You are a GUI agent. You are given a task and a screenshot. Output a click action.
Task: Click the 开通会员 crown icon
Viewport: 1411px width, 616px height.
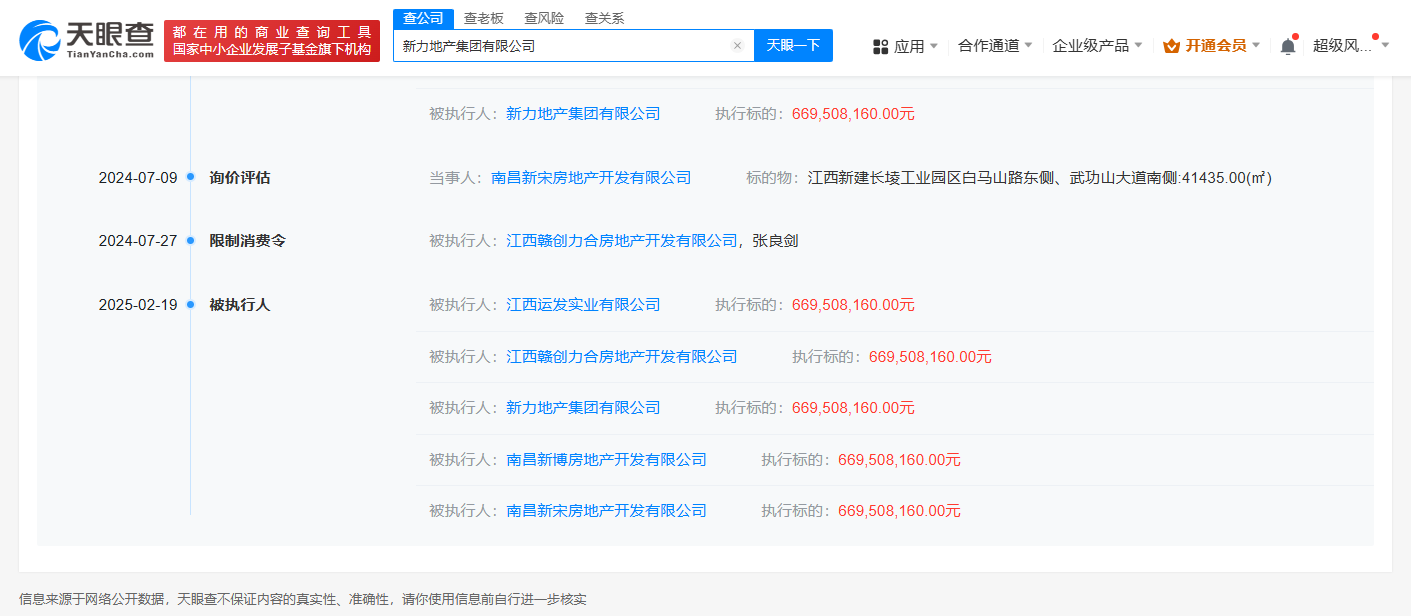(x=1171, y=46)
